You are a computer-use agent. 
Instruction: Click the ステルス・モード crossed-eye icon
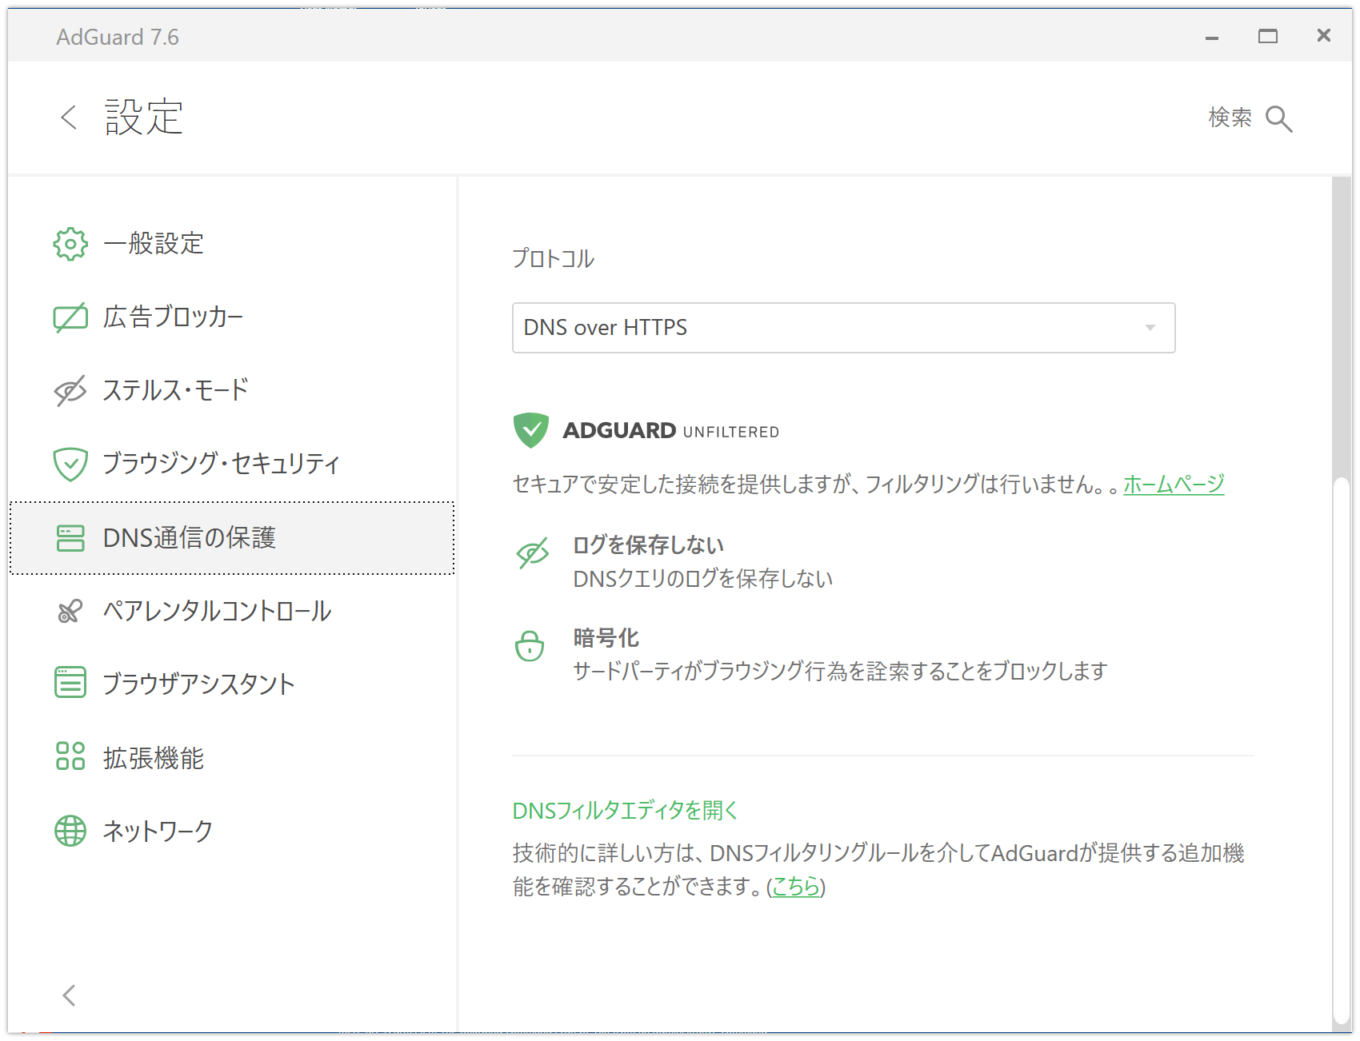[x=70, y=391]
